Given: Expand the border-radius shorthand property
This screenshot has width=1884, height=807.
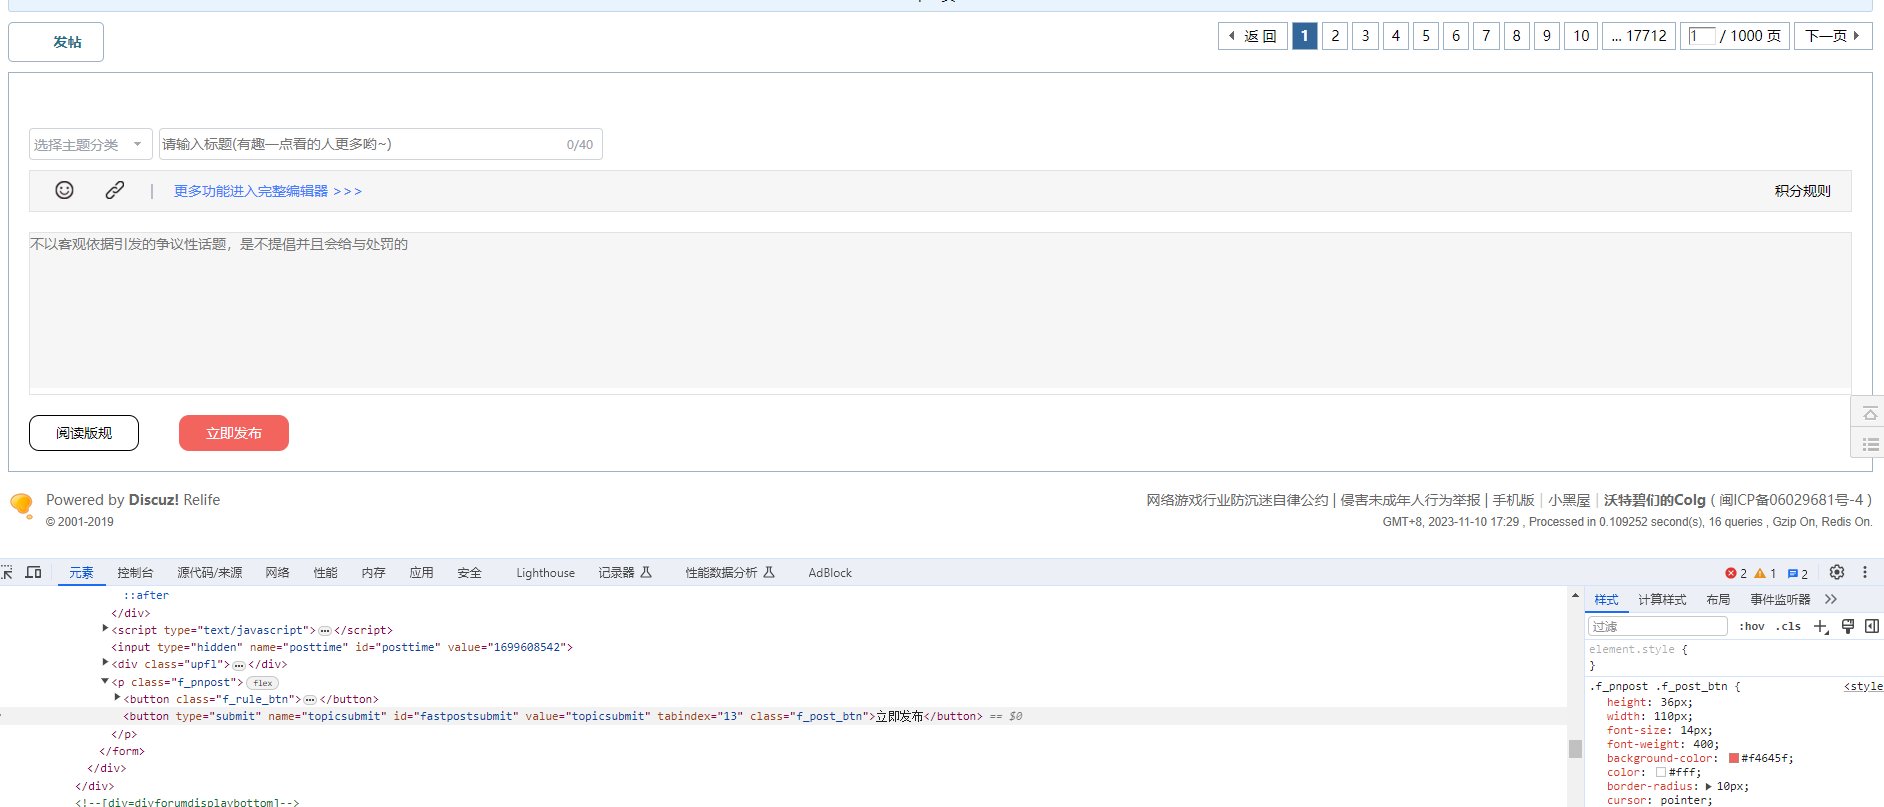Looking at the screenshot, I should 1709,786.
